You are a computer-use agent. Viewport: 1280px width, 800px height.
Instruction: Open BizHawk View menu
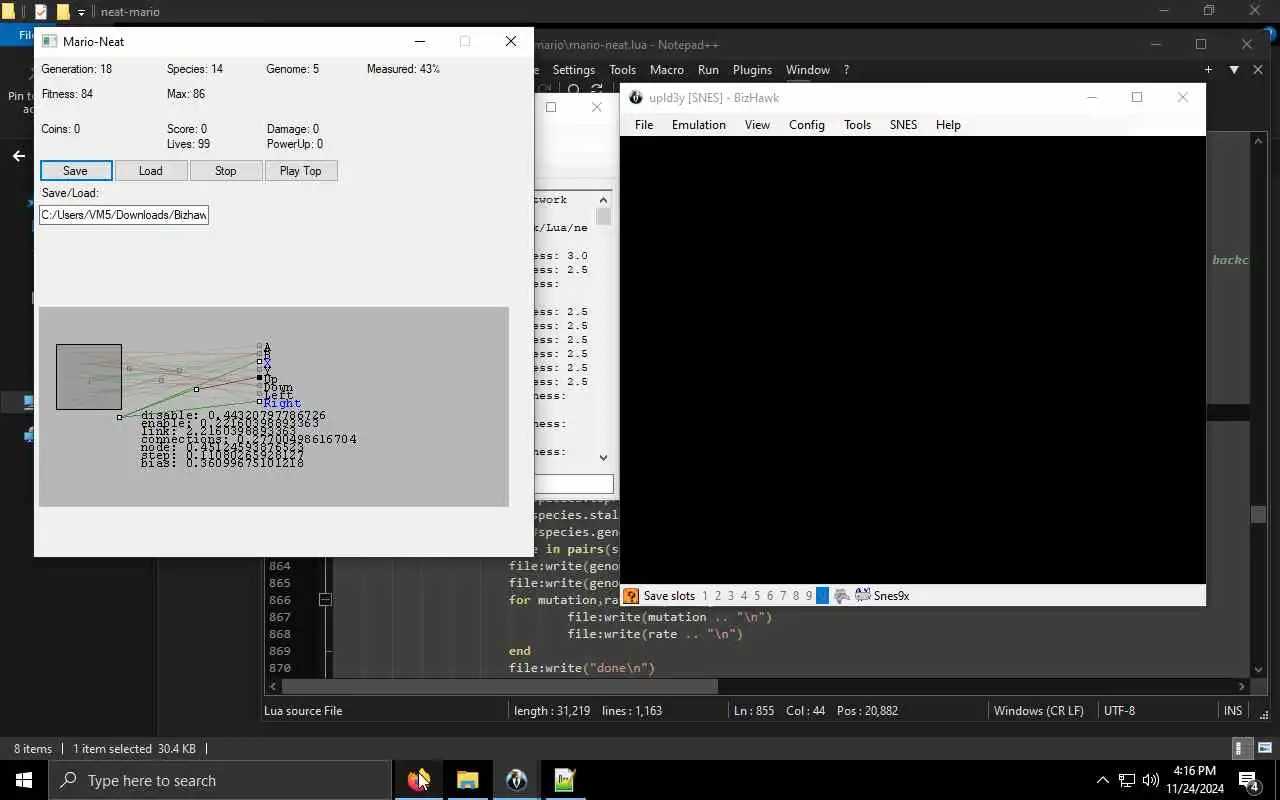[757, 125]
